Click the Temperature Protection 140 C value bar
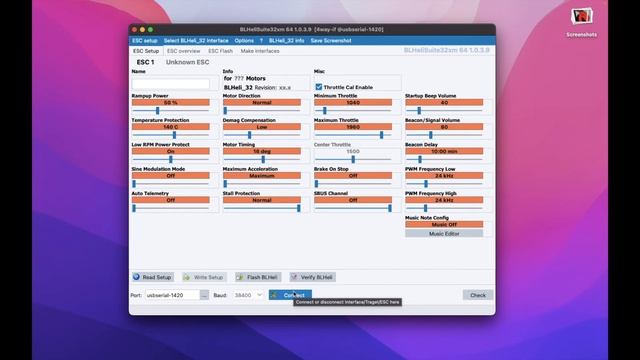 [171, 127]
